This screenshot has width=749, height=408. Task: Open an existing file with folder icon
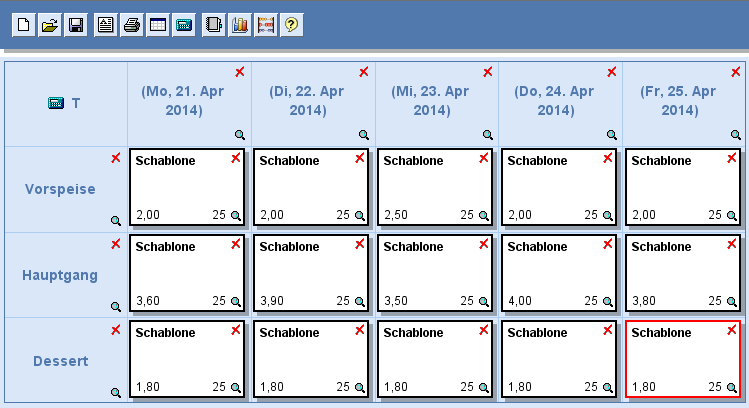[50, 25]
